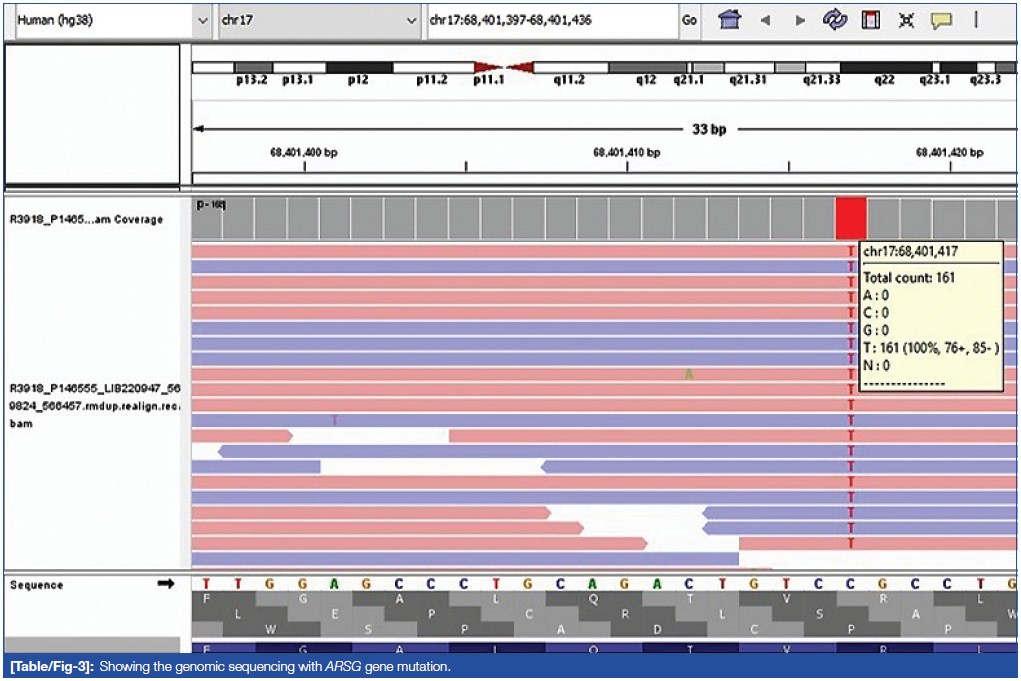
Task: Click the locus field showing chr17:68,401,397-68,401,436
Action: (550, 20)
